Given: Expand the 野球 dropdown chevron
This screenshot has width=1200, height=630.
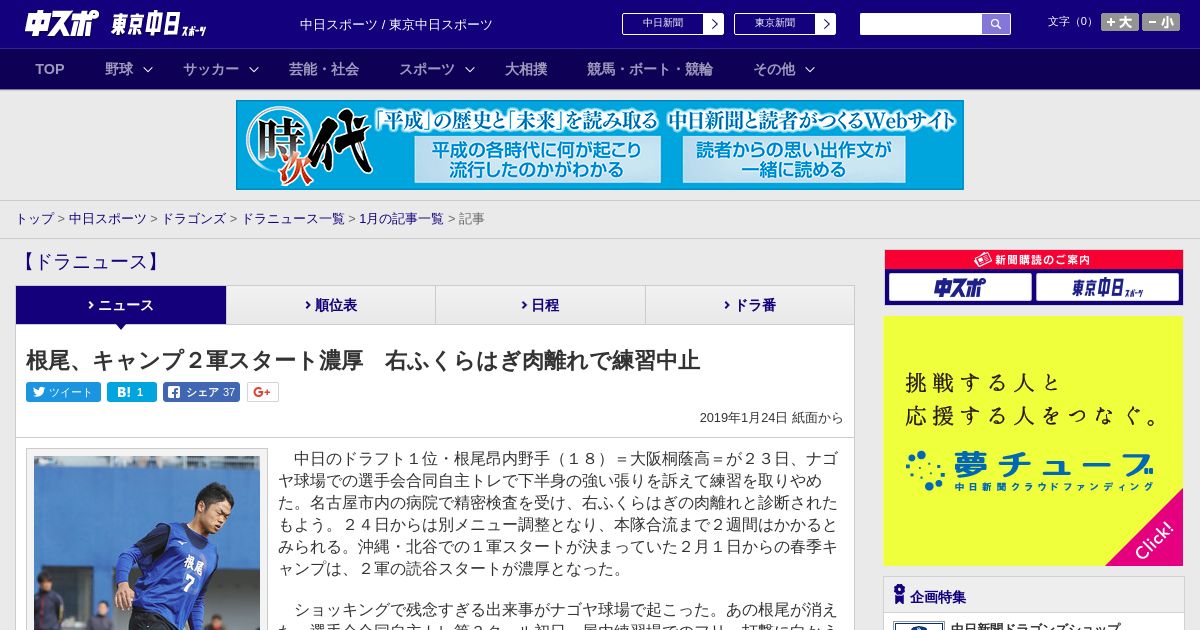Looking at the screenshot, I should pyautogui.click(x=148, y=69).
